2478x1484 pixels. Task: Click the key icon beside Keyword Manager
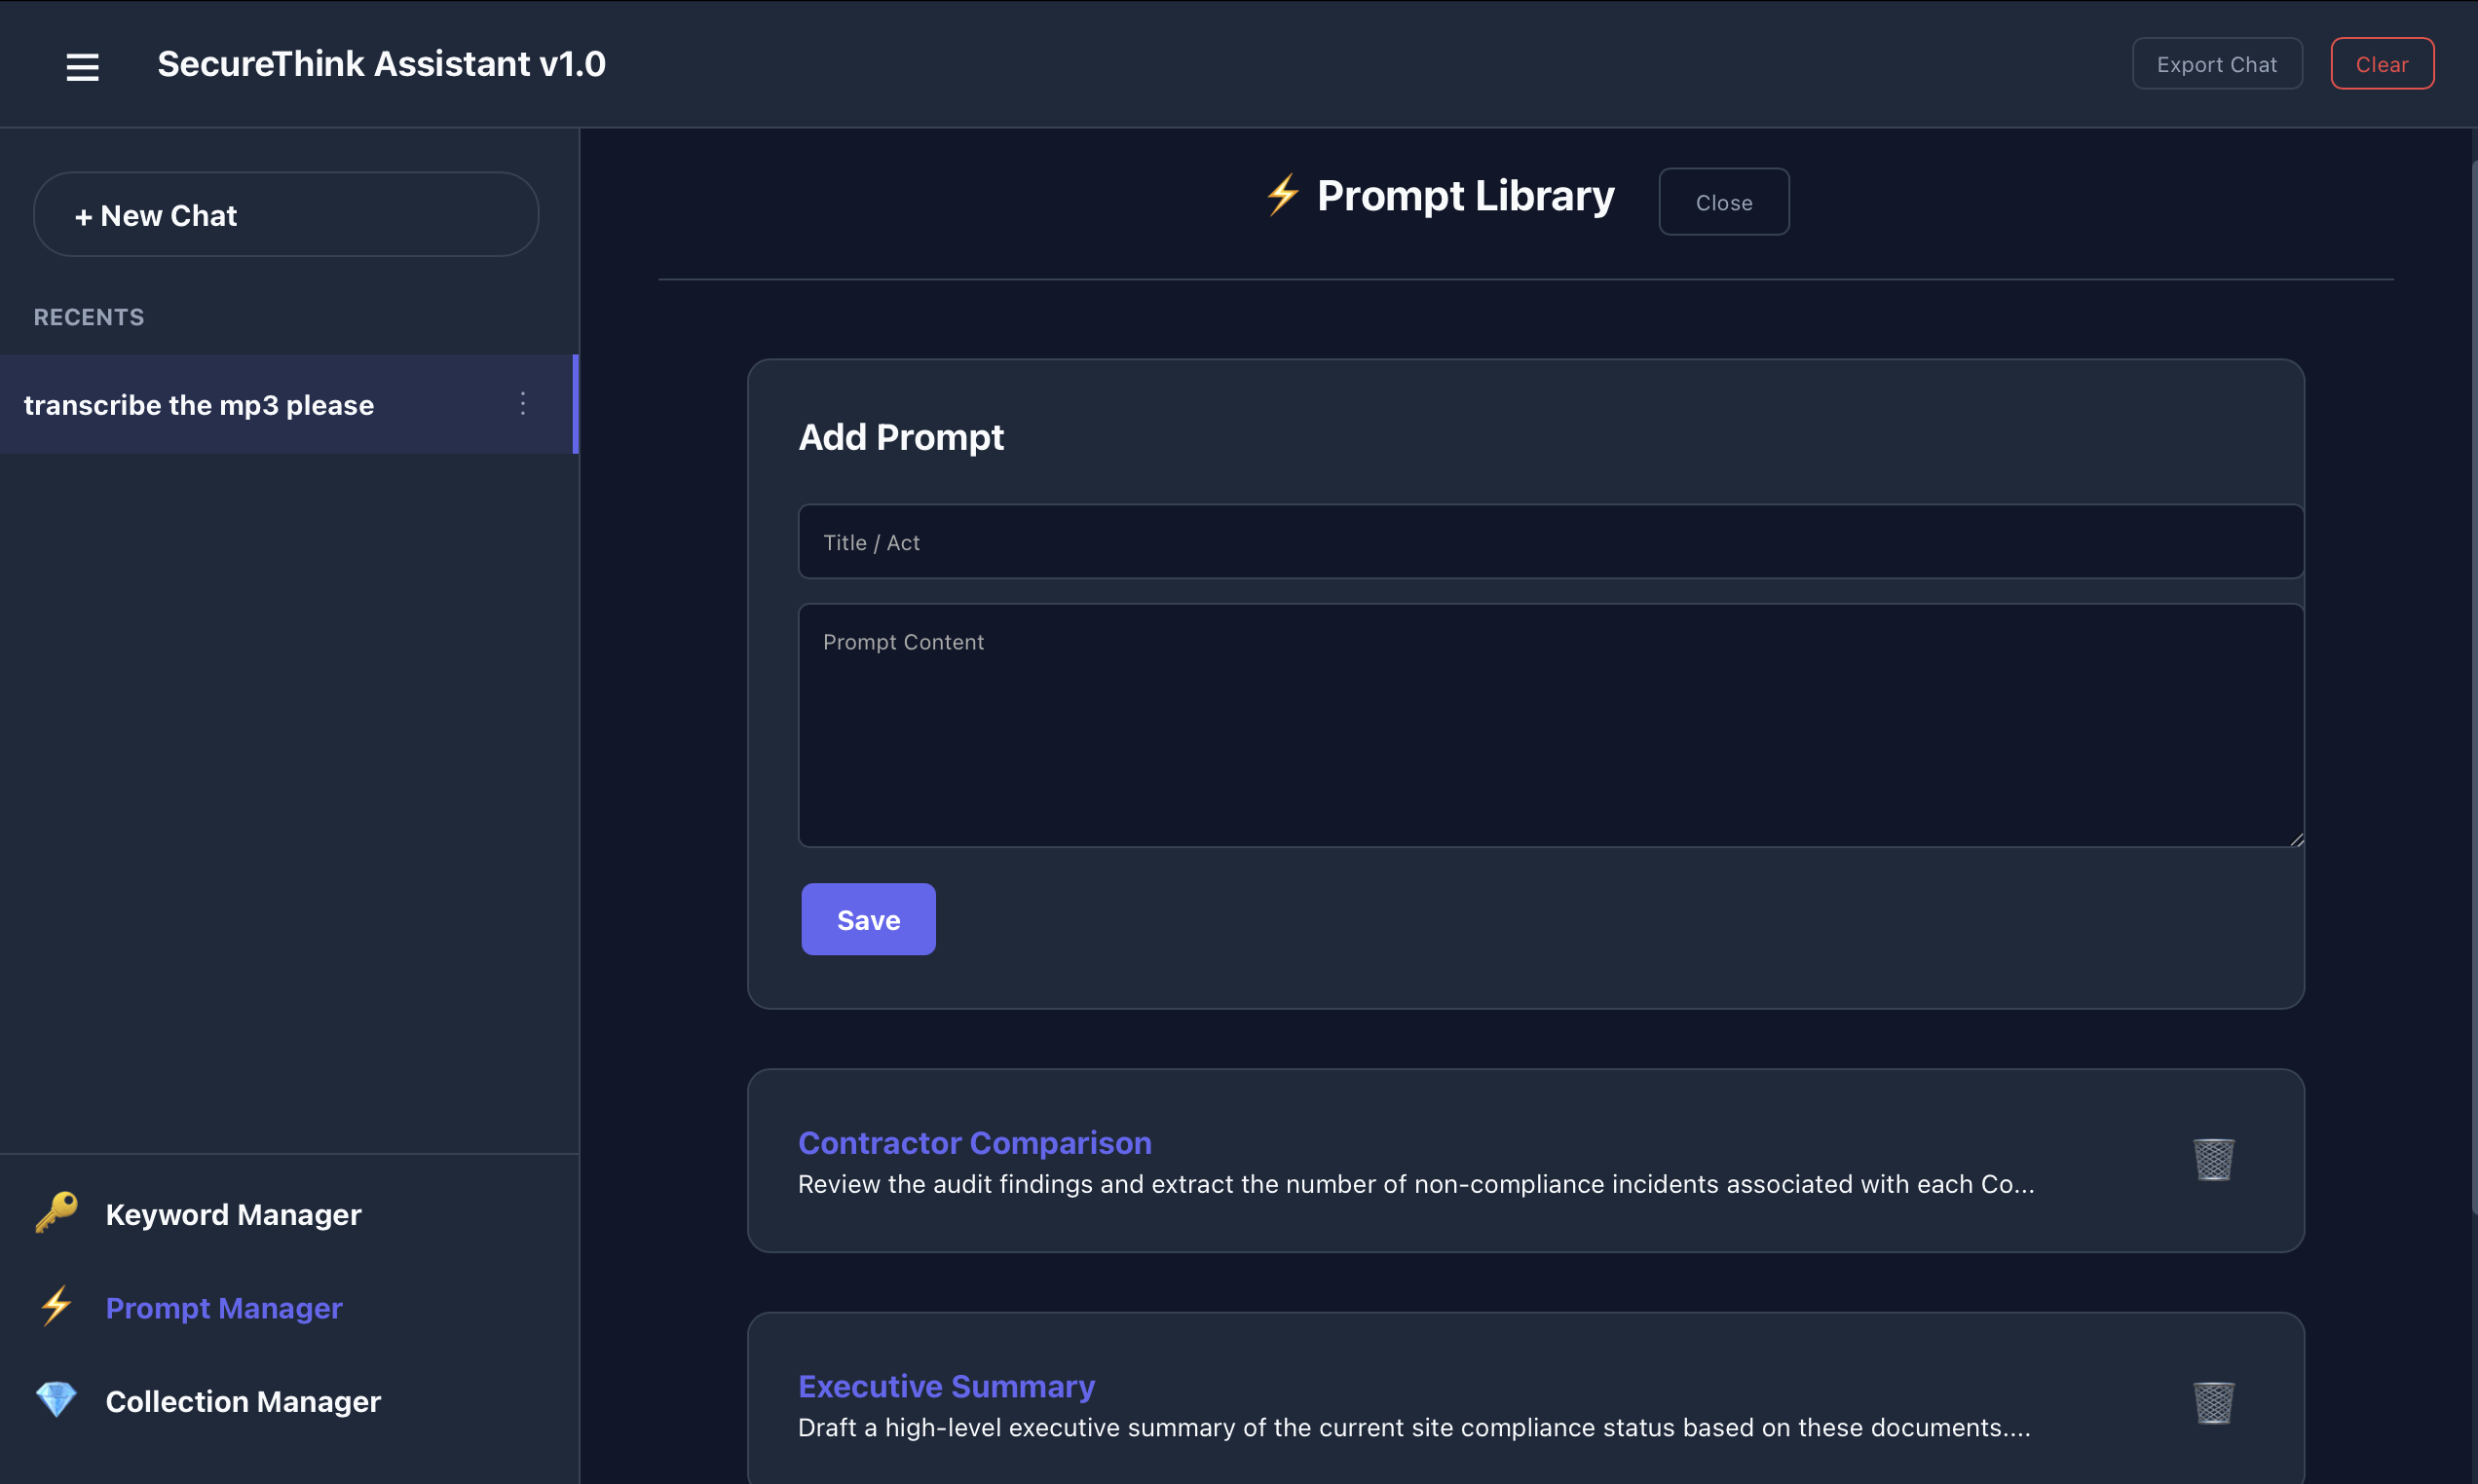57,1213
